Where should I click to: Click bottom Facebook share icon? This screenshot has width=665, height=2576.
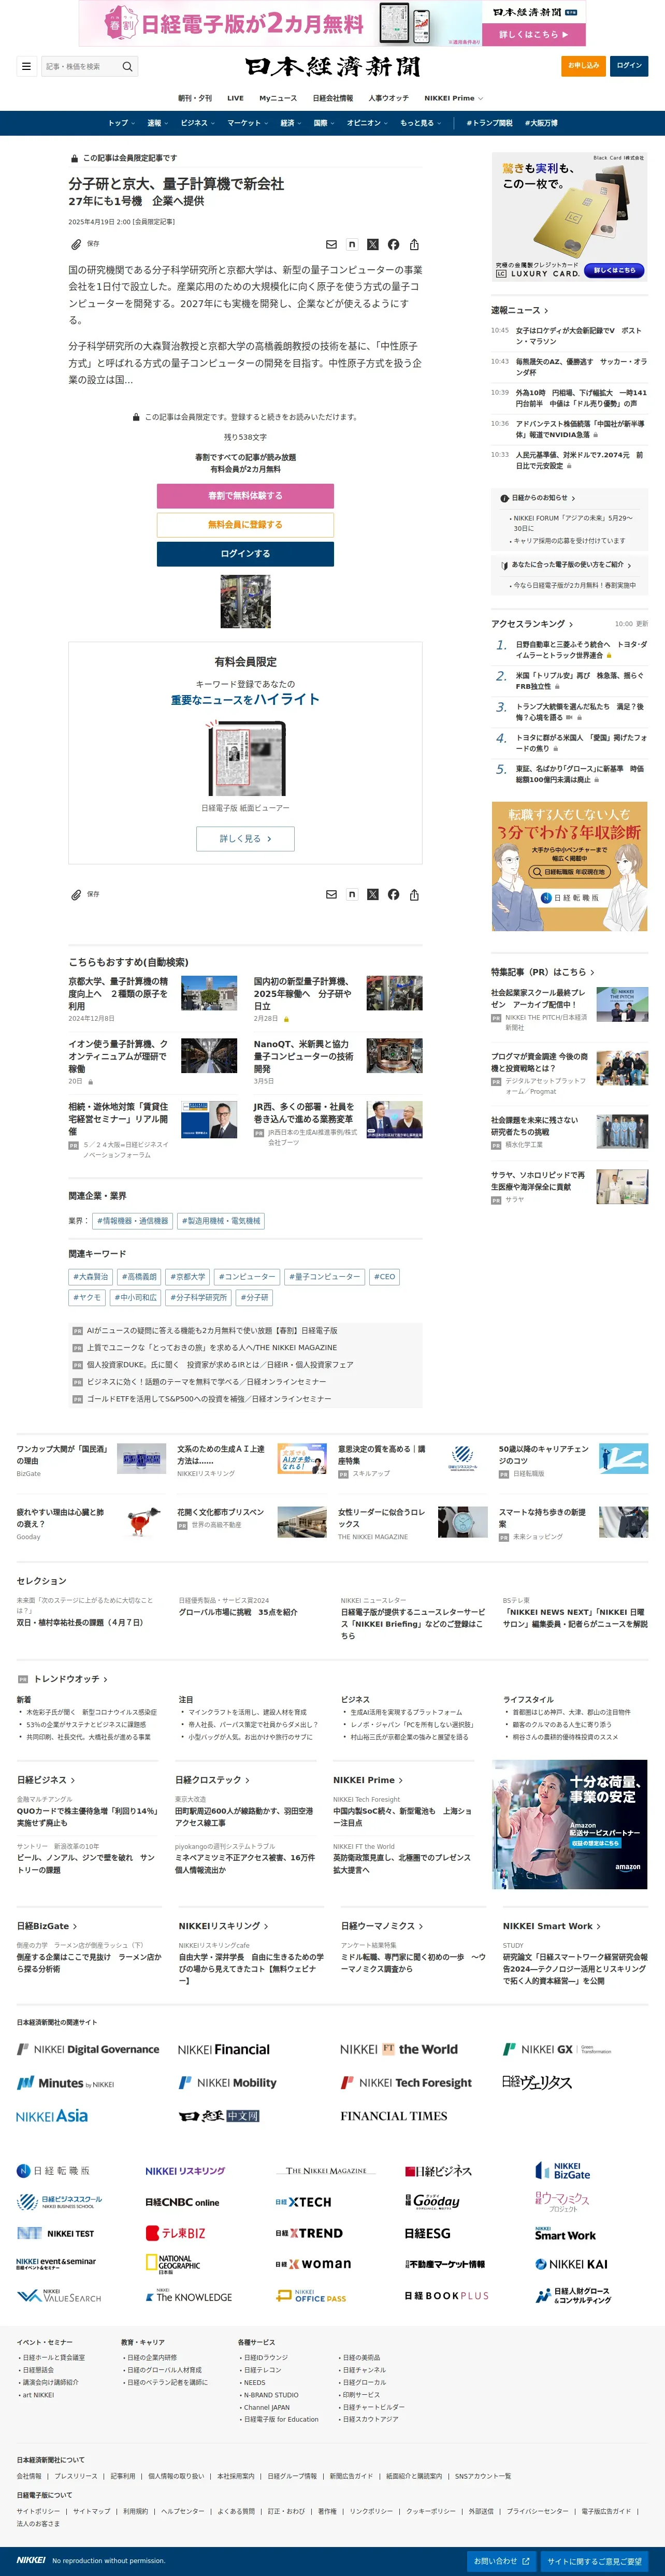pos(393,895)
